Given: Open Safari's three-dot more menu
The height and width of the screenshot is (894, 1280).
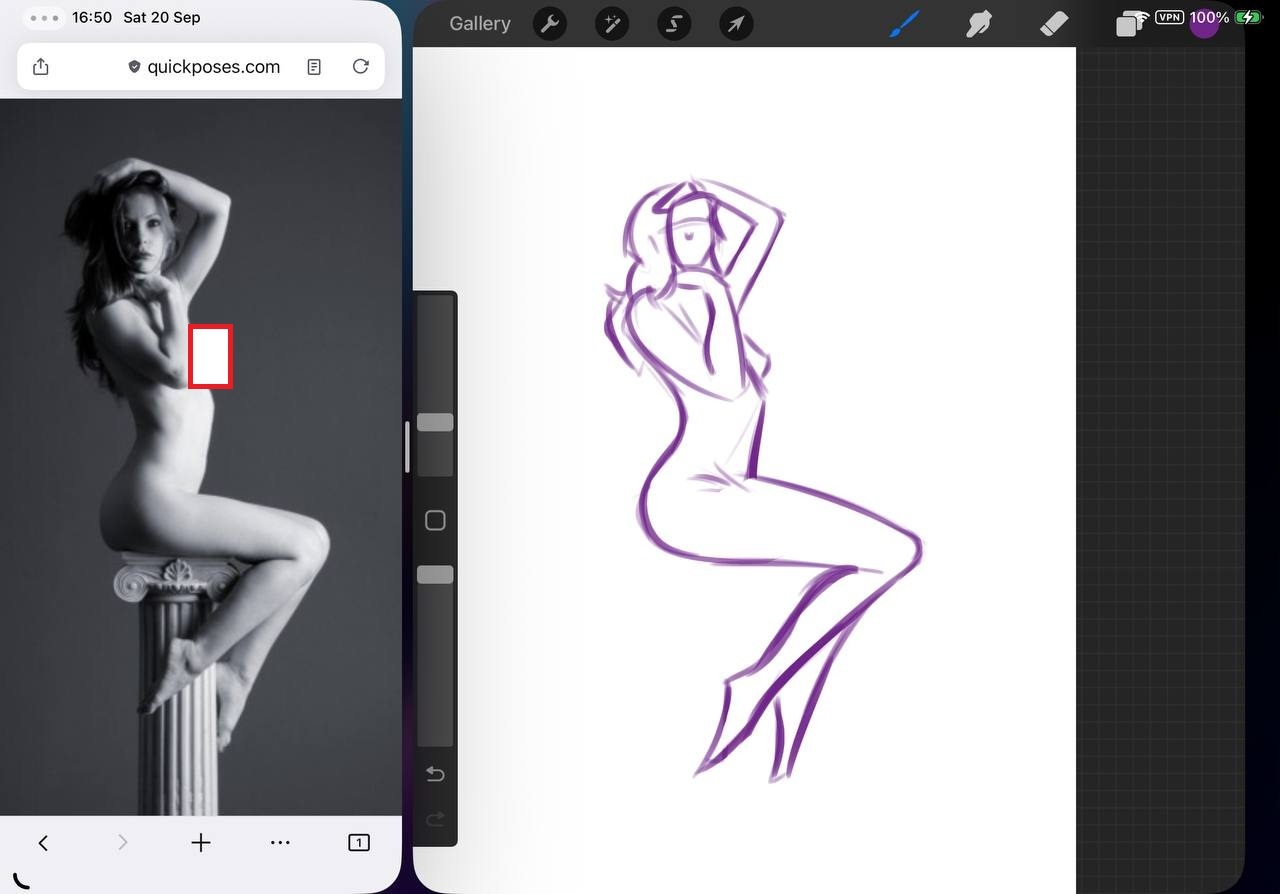Looking at the screenshot, I should pyautogui.click(x=280, y=843).
